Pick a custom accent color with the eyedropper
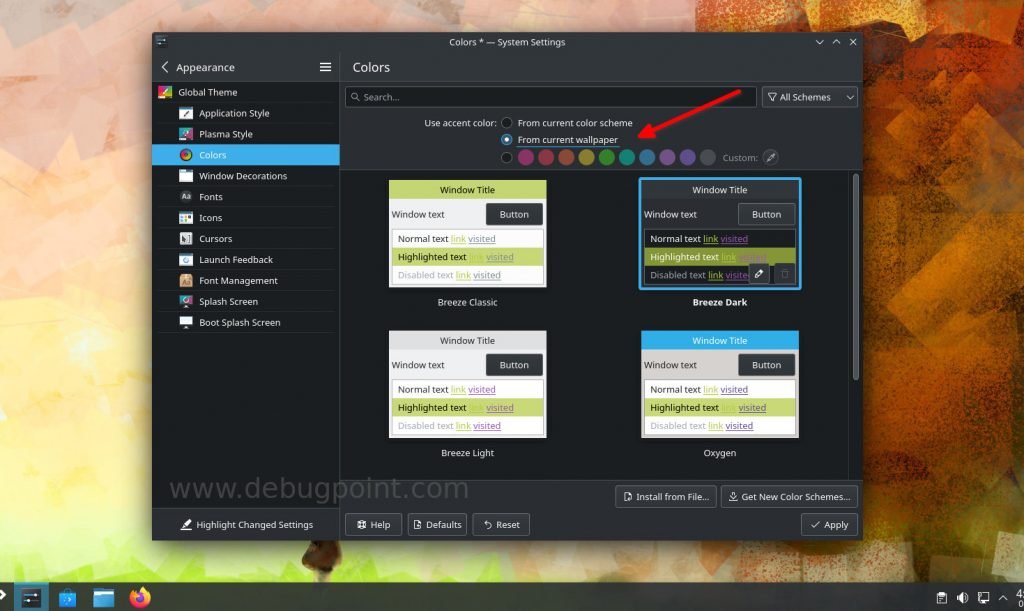The height and width of the screenshot is (611, 1024). (770, 157)
